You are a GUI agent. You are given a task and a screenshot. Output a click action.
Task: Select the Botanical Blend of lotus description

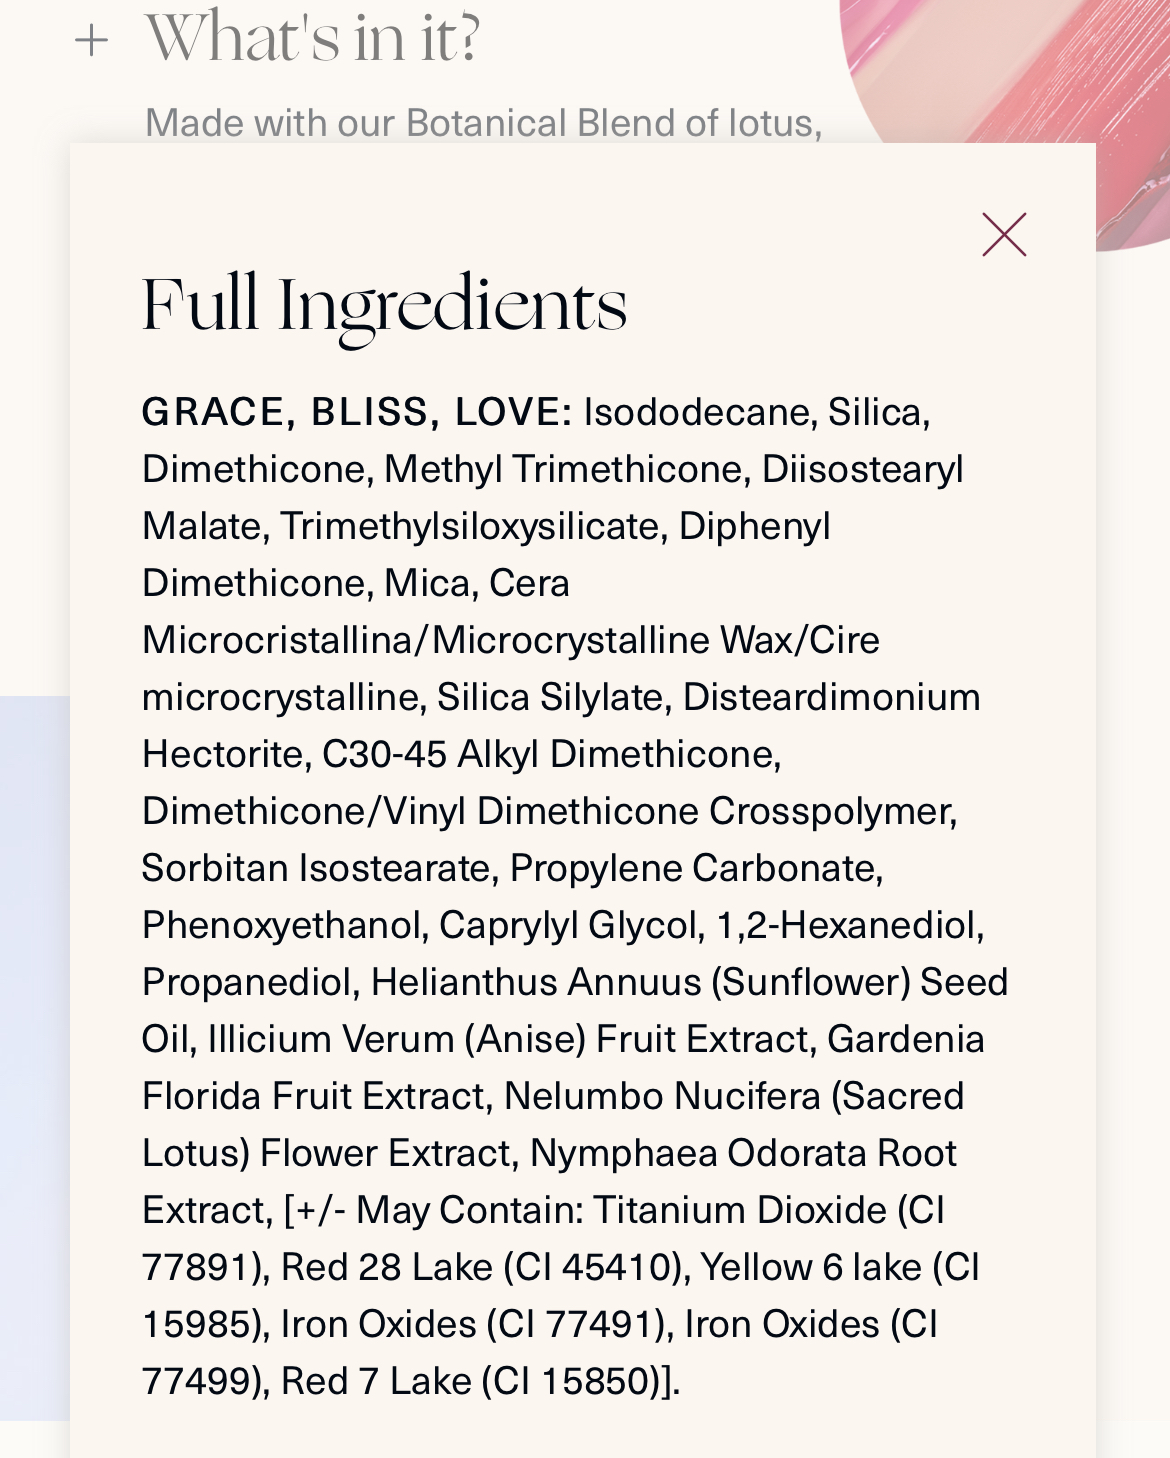click(484, 123)
